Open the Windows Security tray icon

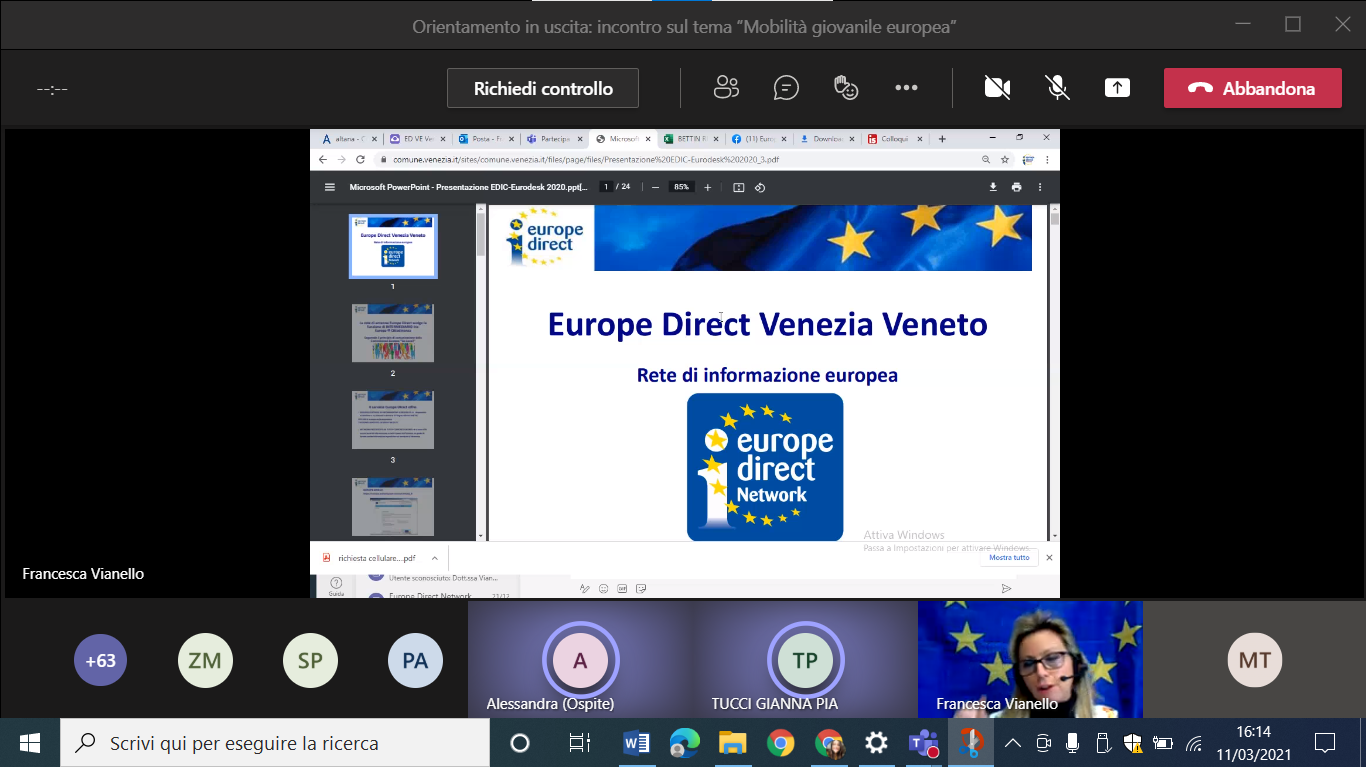1133,743
